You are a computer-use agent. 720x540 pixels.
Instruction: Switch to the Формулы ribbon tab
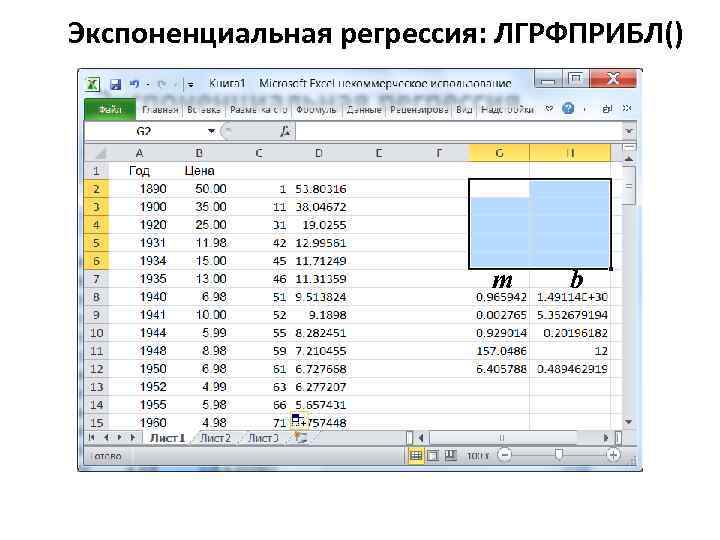tap(316, 110)
